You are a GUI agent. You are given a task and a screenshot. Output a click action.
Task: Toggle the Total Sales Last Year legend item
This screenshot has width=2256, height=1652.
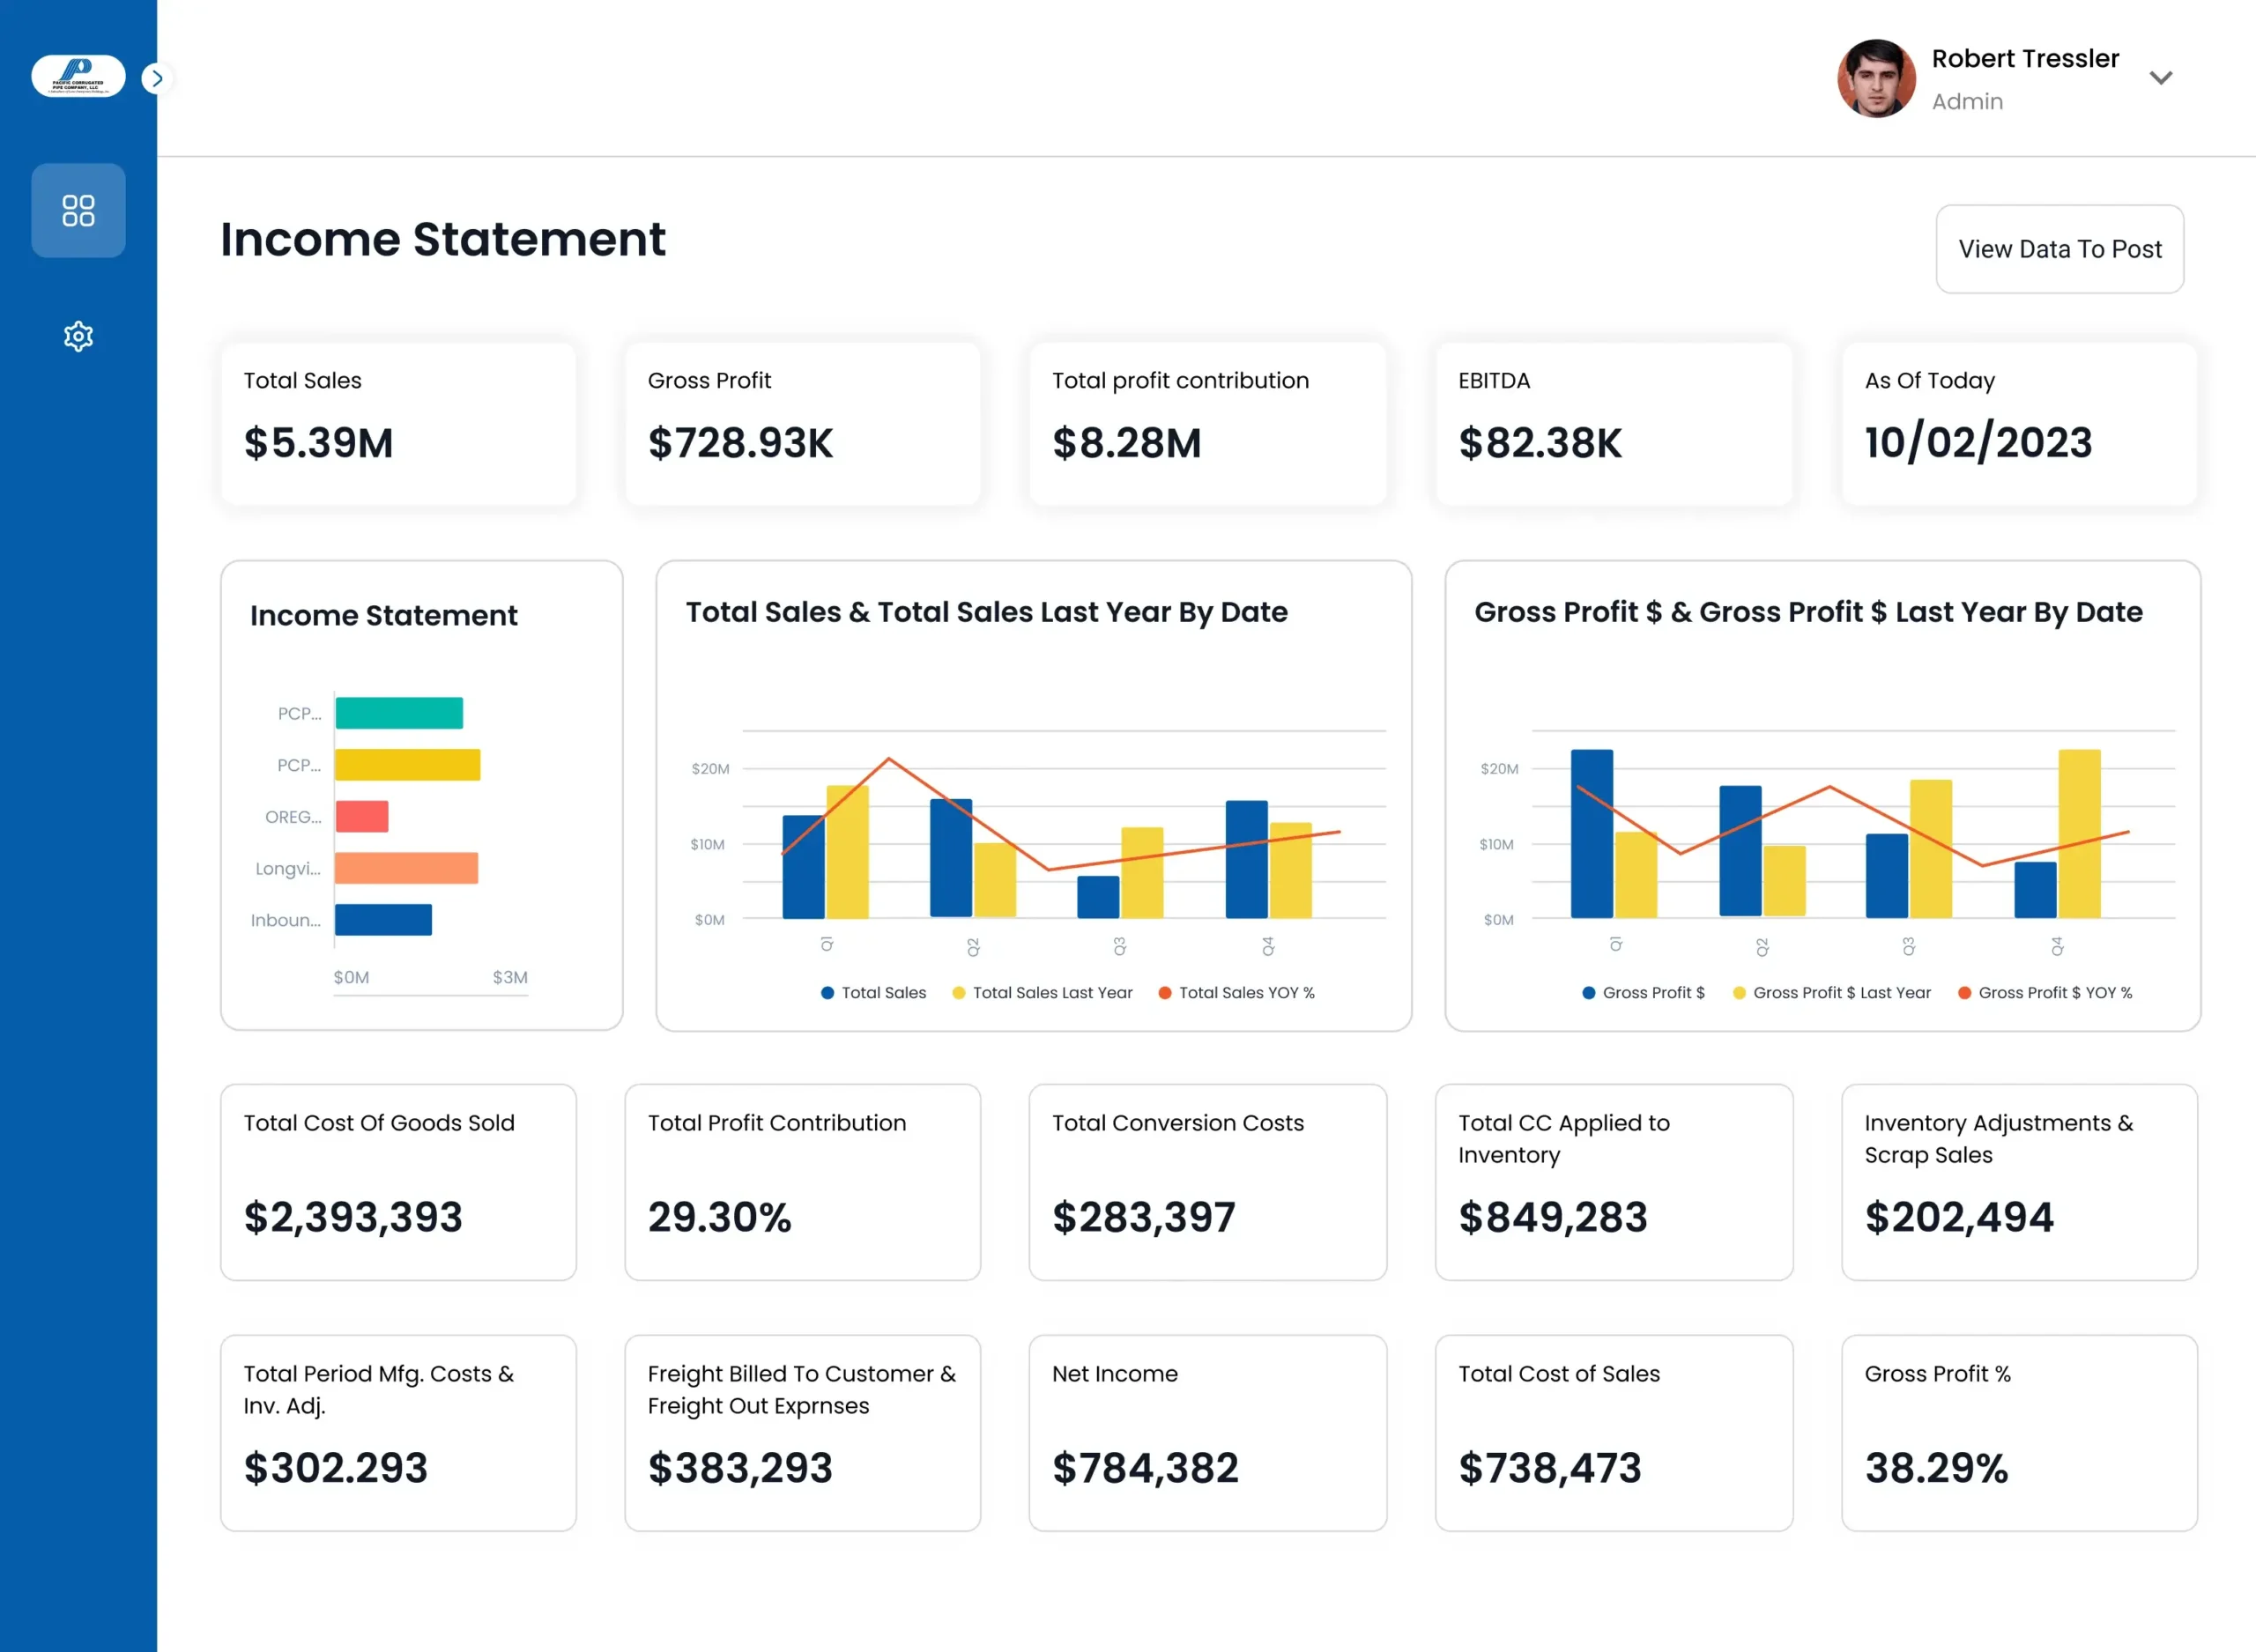click(x=1042, y=993)
